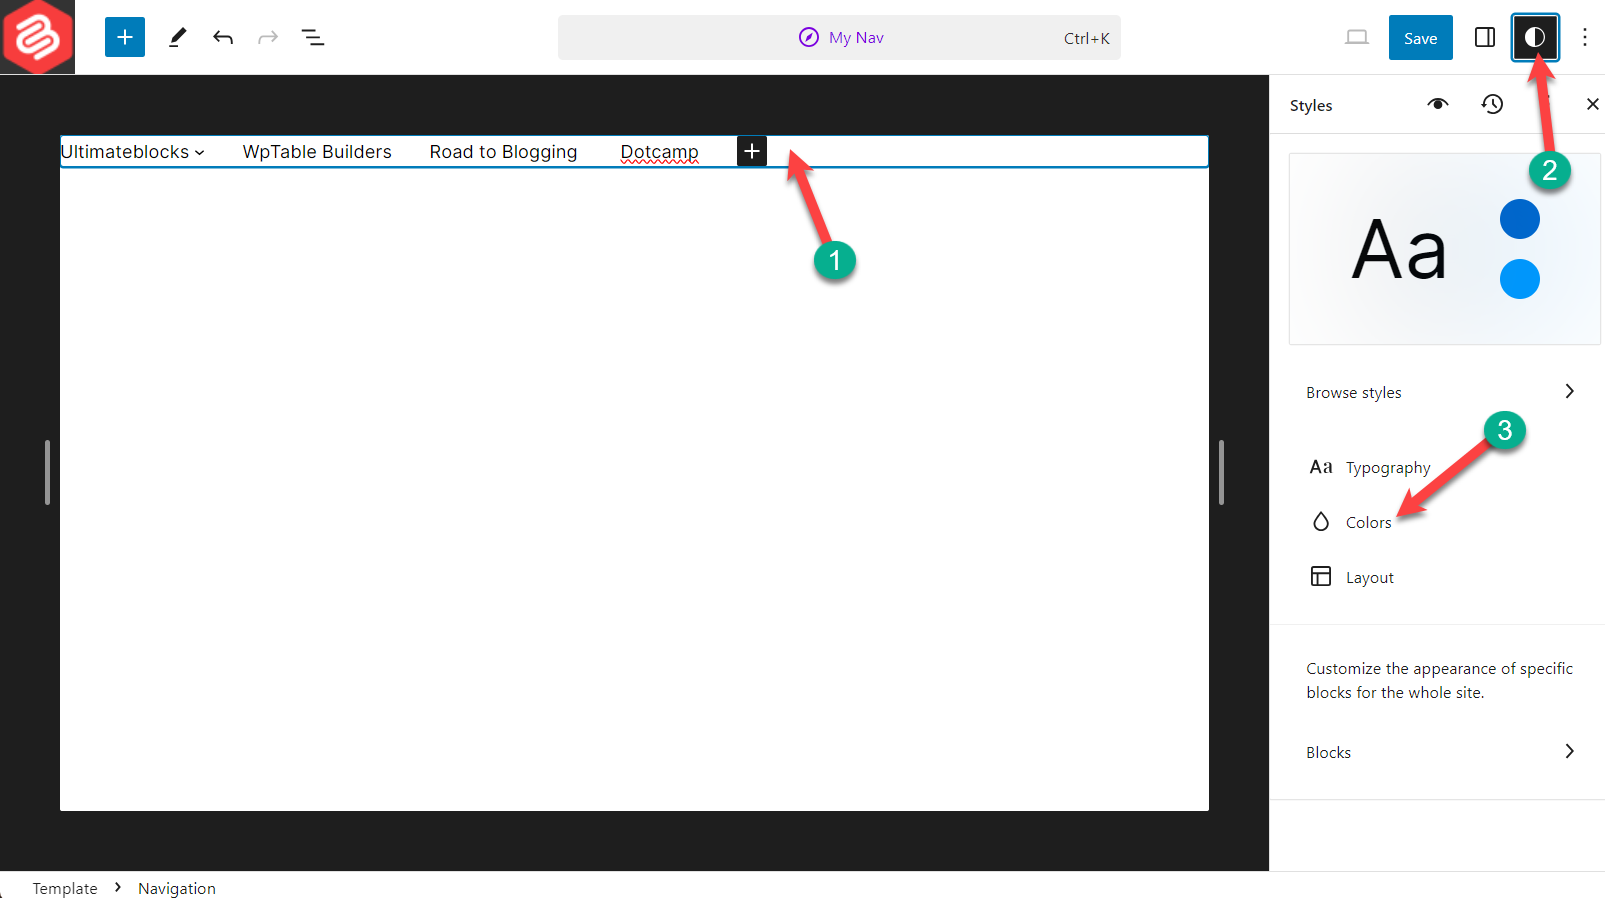Image resolution: width=1605 pixels, height=898 pixels.
Task: Click the Save button
Action: click(1420, 38)
